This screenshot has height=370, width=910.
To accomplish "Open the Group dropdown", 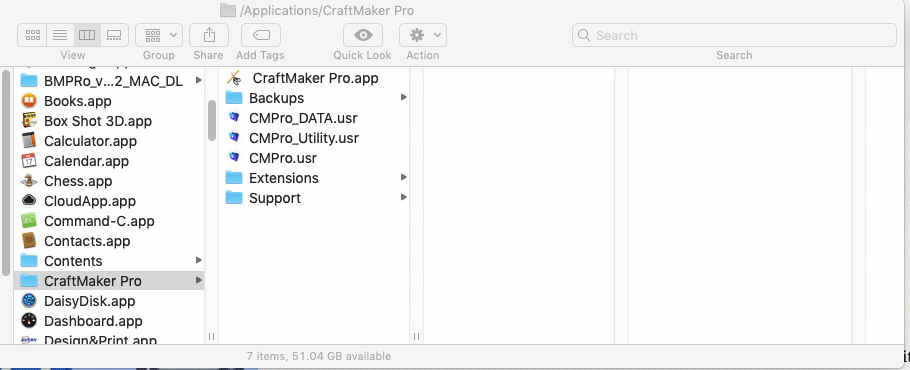I will pos(159,35).
